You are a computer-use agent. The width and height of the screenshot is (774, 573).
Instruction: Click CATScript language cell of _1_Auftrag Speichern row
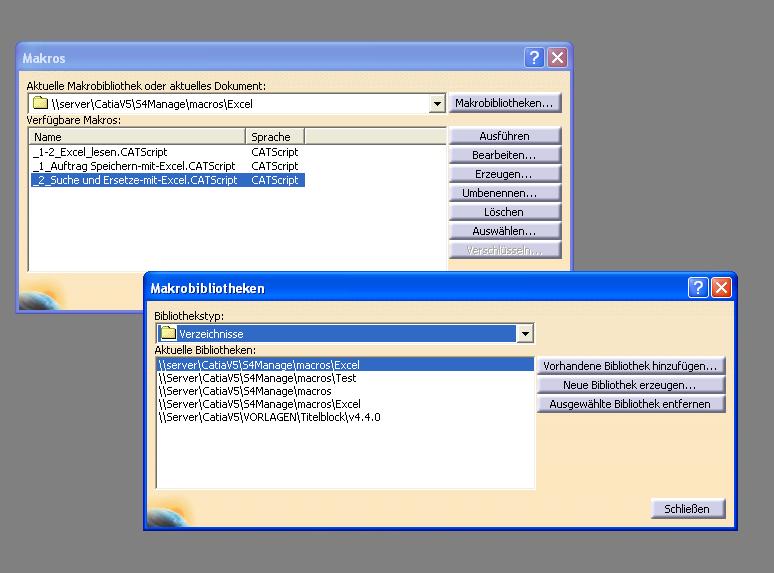point(275,166)
